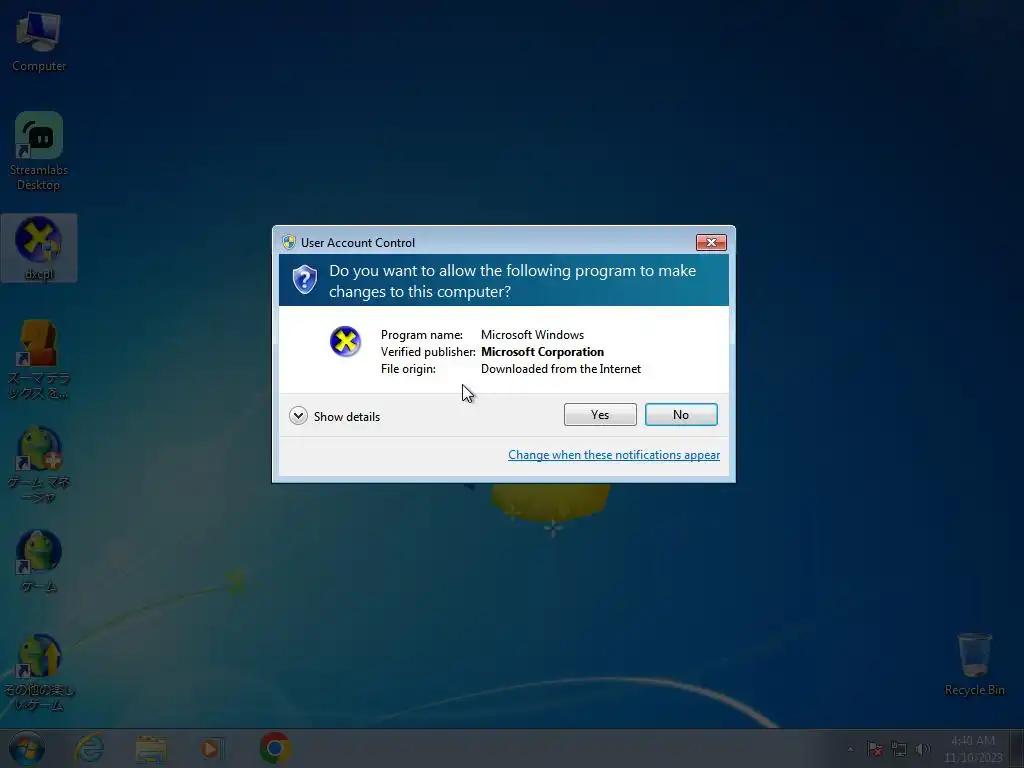Open the Windows Start menu
Screen dimensions: 1024x768
(x=27, y=748)
